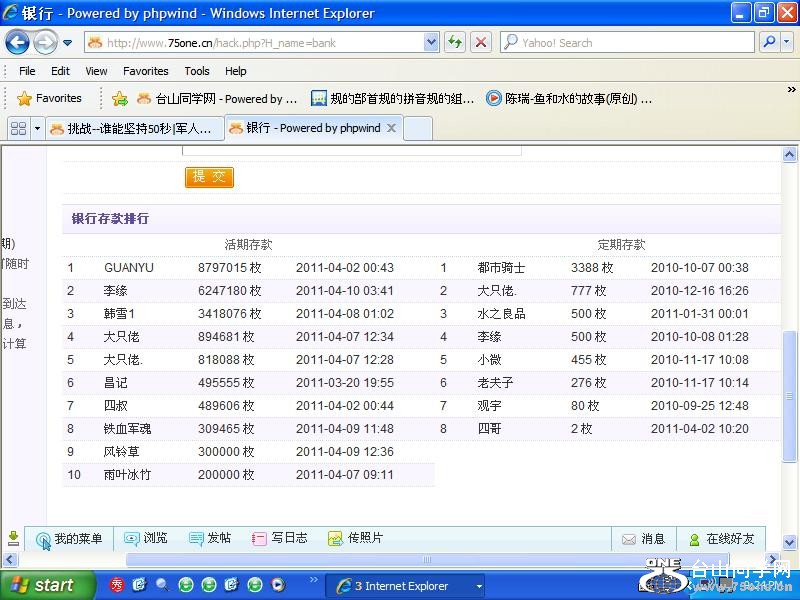Click the vertical scrollbar thumb
This screenshot has height=600, width=800.
(x=789, y=396)
